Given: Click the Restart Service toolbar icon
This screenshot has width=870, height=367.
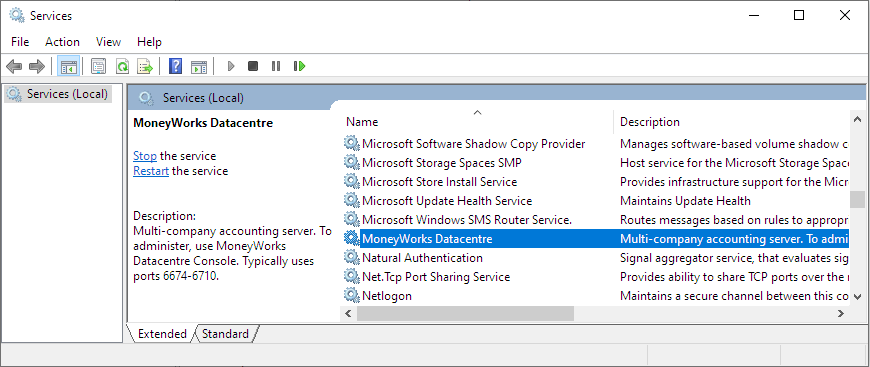Looking at the screenshot, I should click(x=300, y=66).
